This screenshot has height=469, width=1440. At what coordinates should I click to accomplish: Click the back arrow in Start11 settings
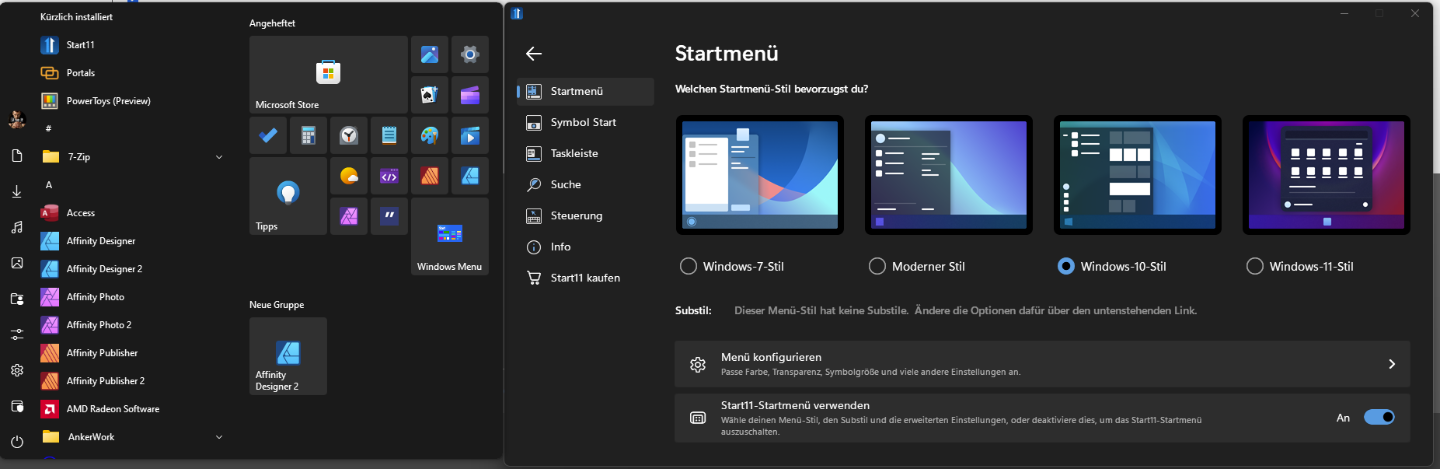(x=534, y=54)
